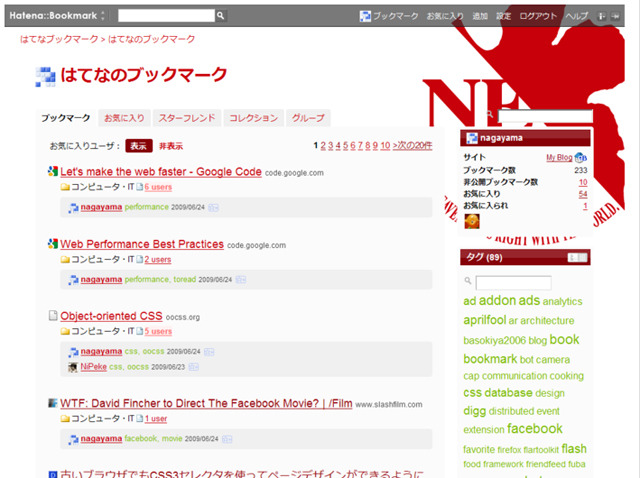Viewport: 640px width, 478px height.
Task: Click NiPeke's avatar thumbnail
Action: point(73,367)
